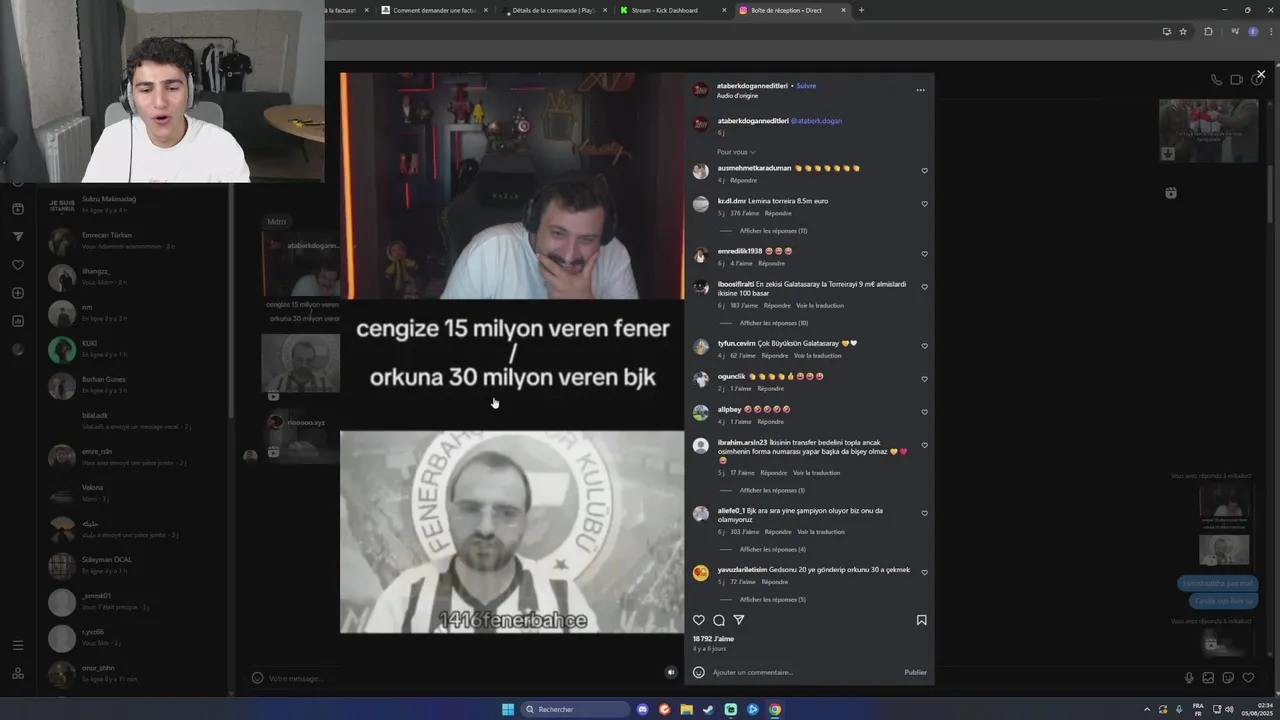
Task: Expand Afficher les réponses (1)
Action: pyautogui.click(x=772, y=490)
